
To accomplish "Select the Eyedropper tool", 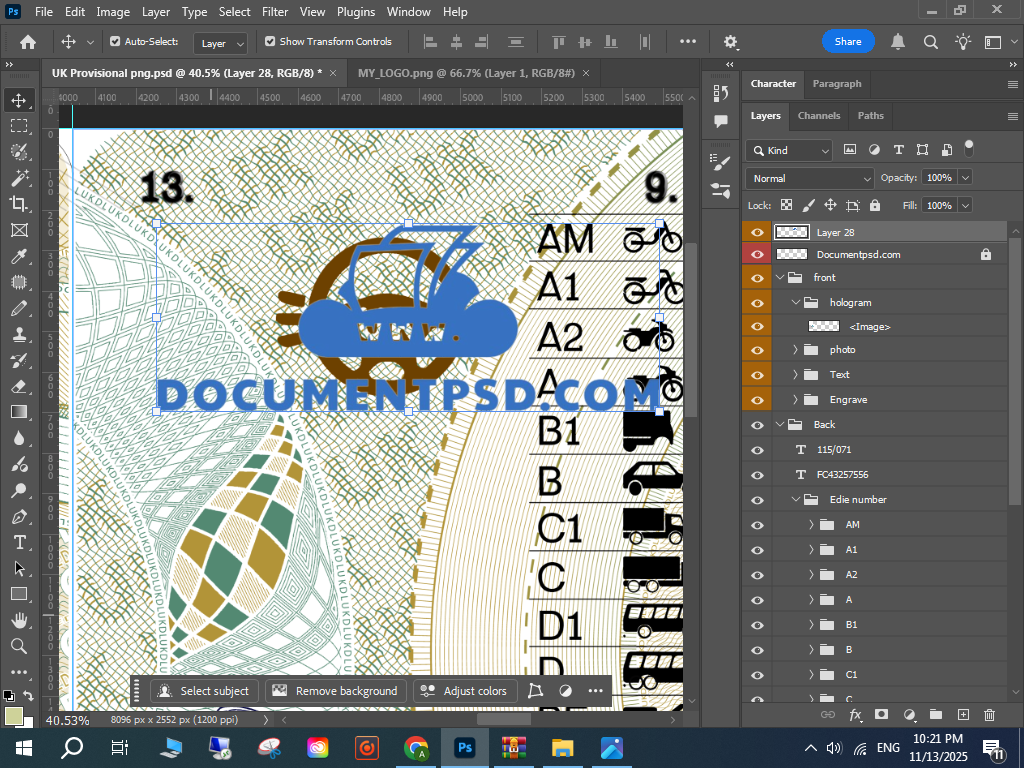I will click(x=19, y=256).
